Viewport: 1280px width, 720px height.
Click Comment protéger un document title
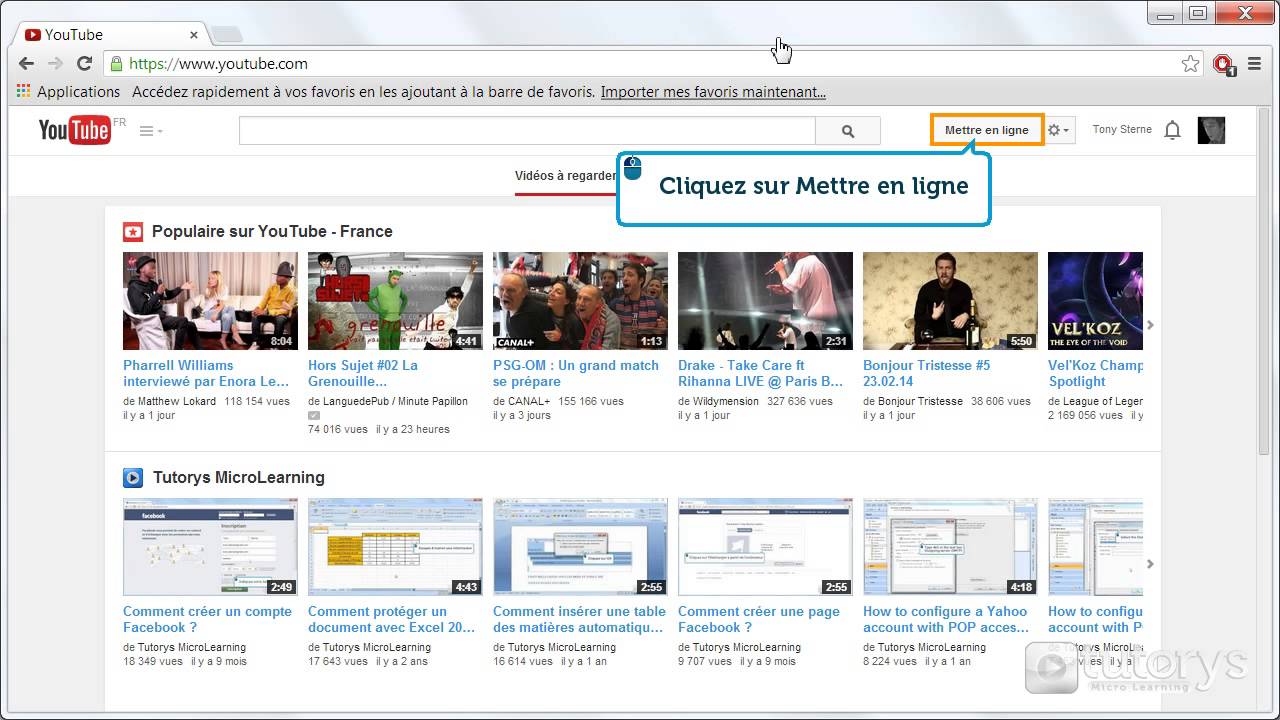[392, 619]
